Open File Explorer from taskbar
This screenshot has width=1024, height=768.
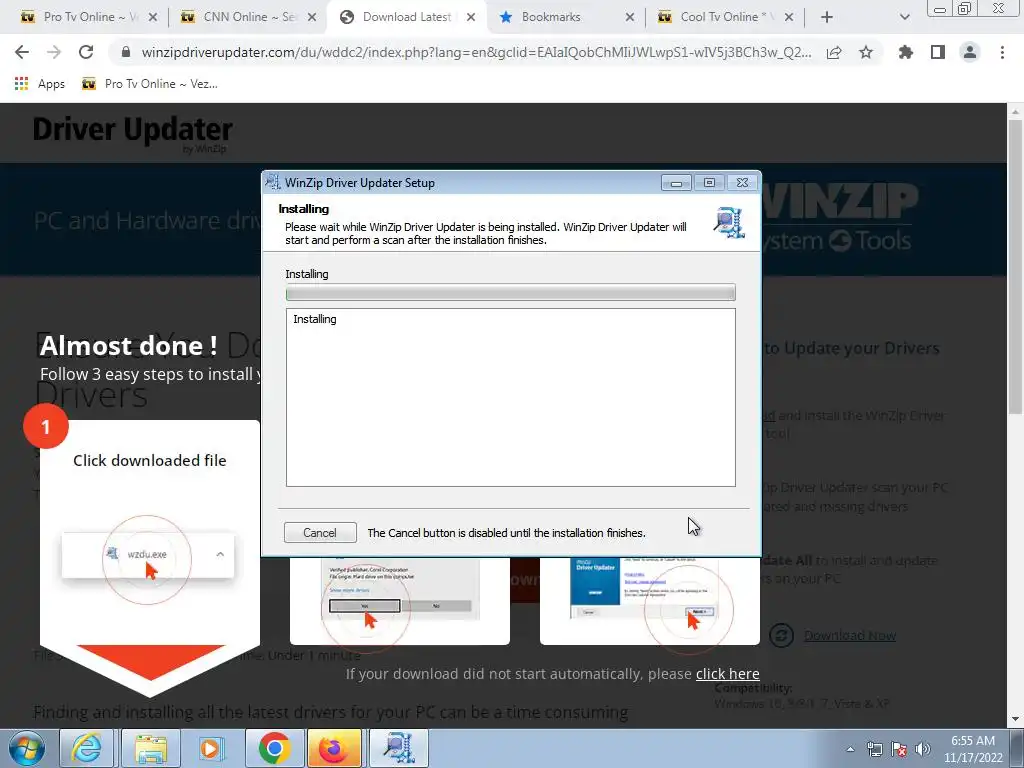click(150, 748)
